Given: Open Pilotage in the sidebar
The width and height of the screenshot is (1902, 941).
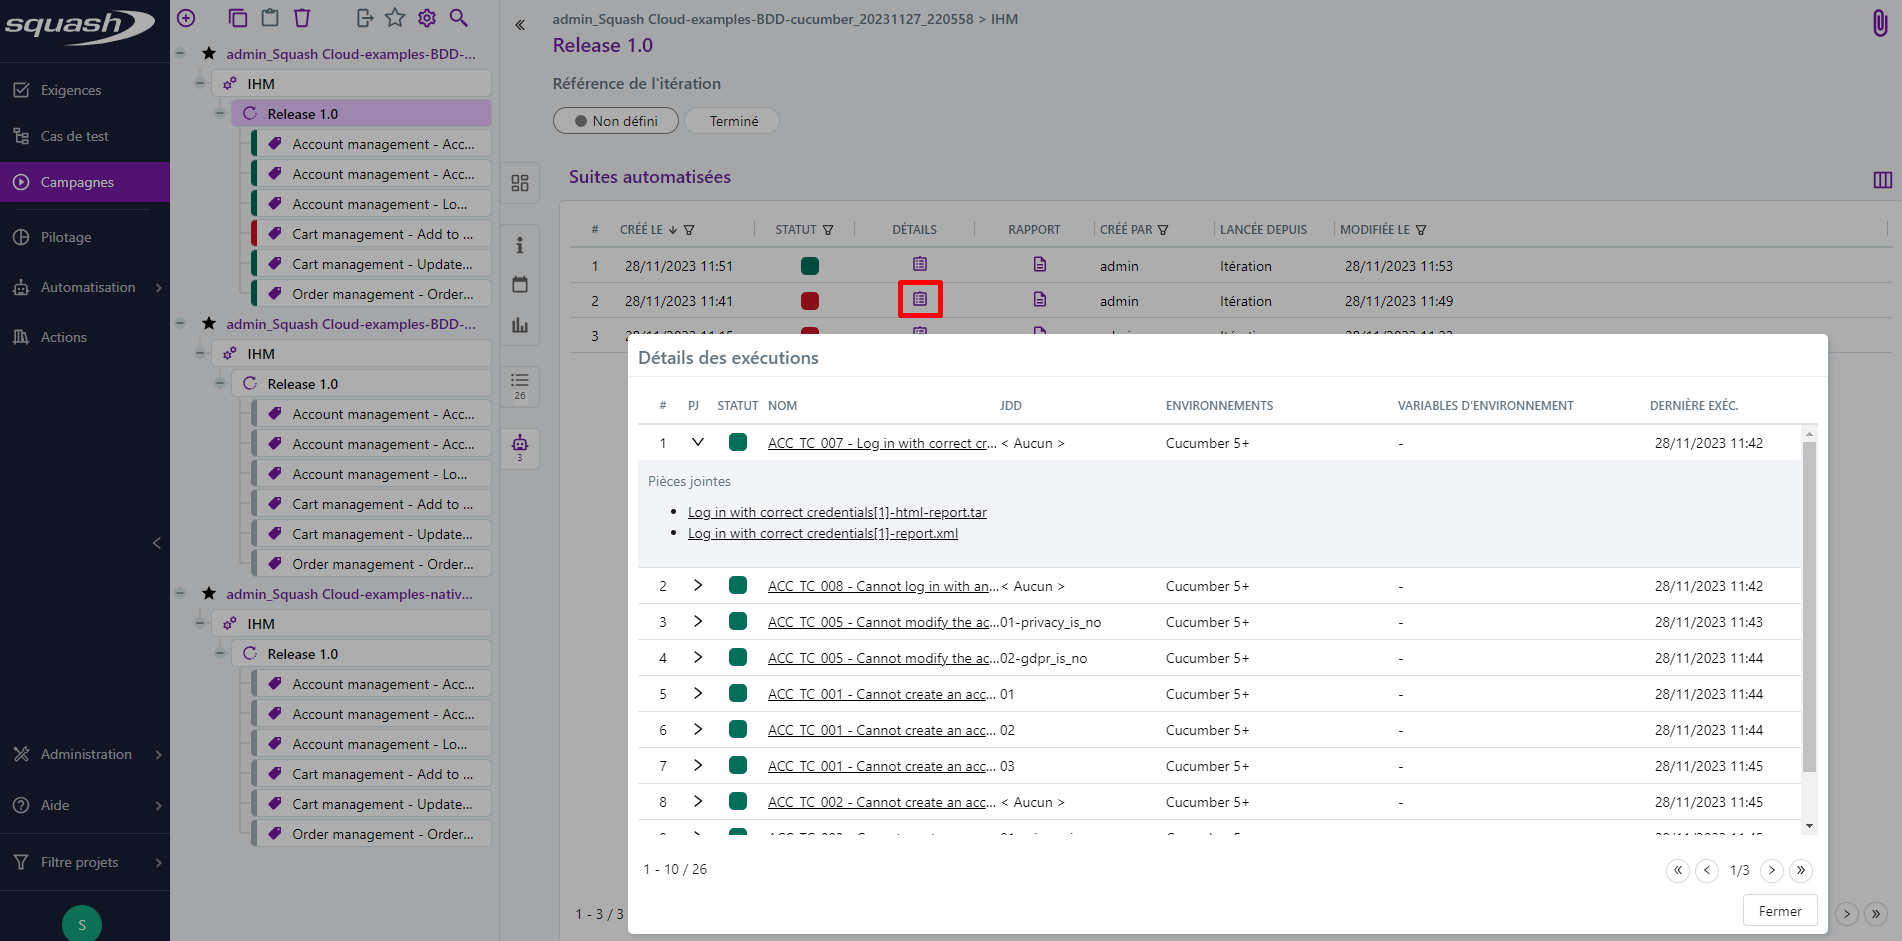Looking at the screenshot, I should pos(85,237).
